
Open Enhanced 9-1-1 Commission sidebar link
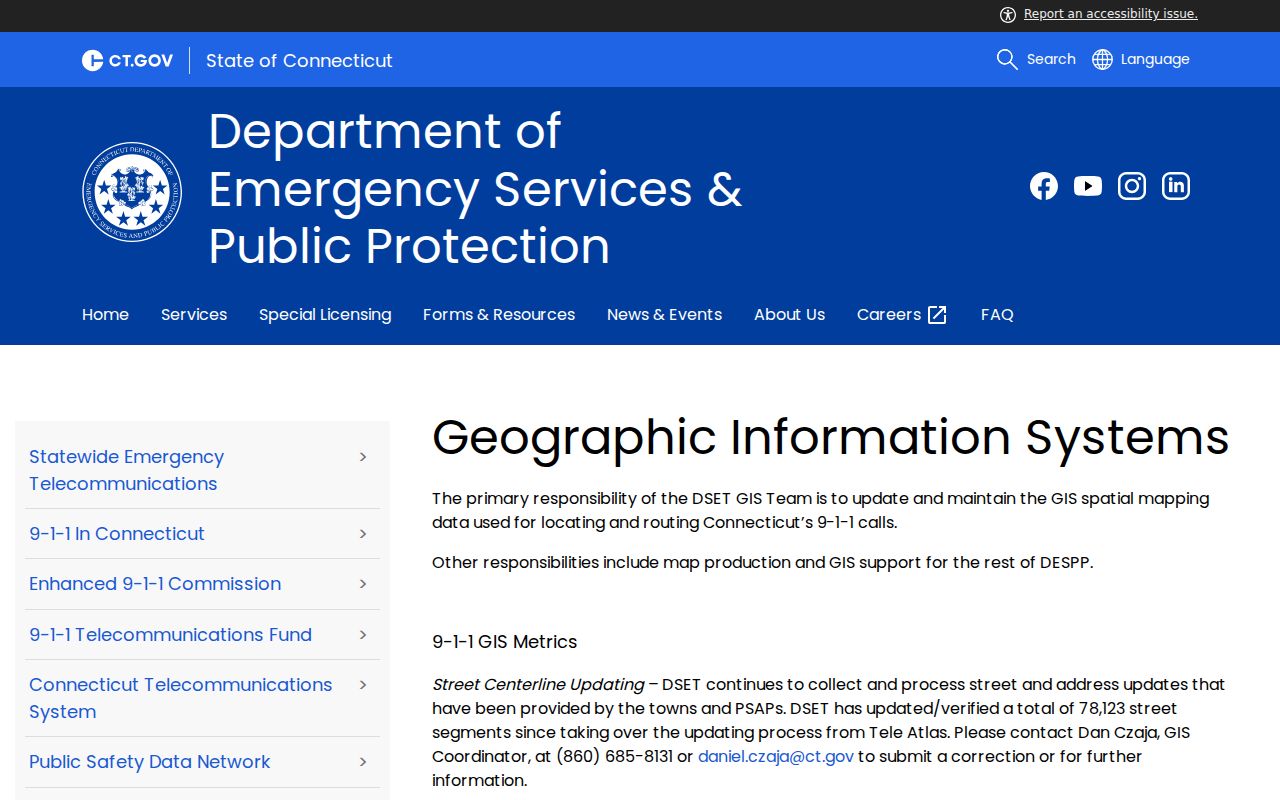(x=155, y=584)
